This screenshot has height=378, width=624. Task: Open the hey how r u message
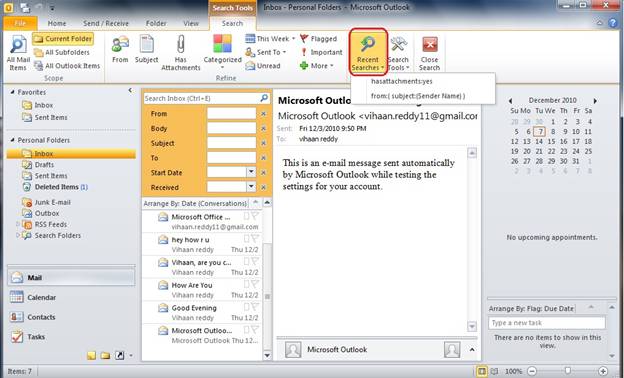202,244
